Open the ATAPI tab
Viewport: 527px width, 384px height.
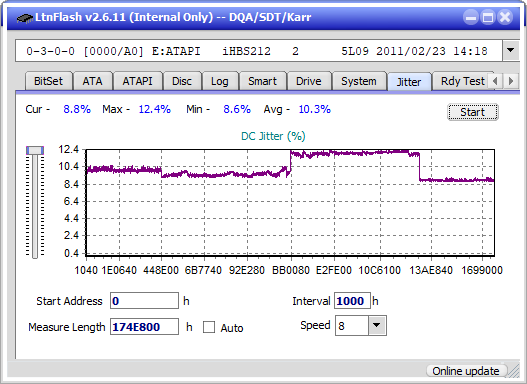pos(137,81)
